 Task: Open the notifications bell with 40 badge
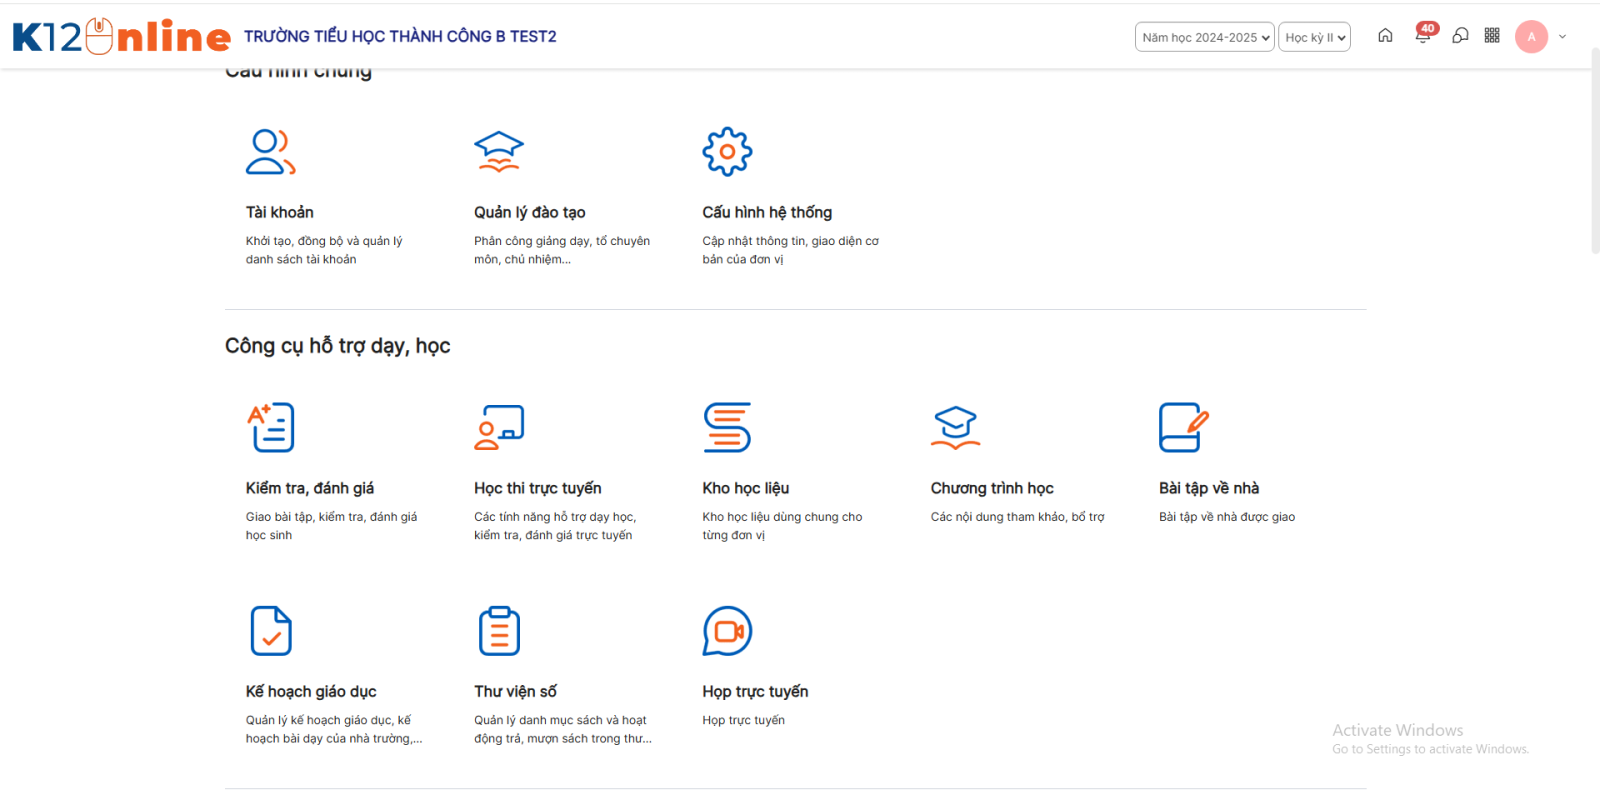pyautogui.click(x=1422, y=36)
